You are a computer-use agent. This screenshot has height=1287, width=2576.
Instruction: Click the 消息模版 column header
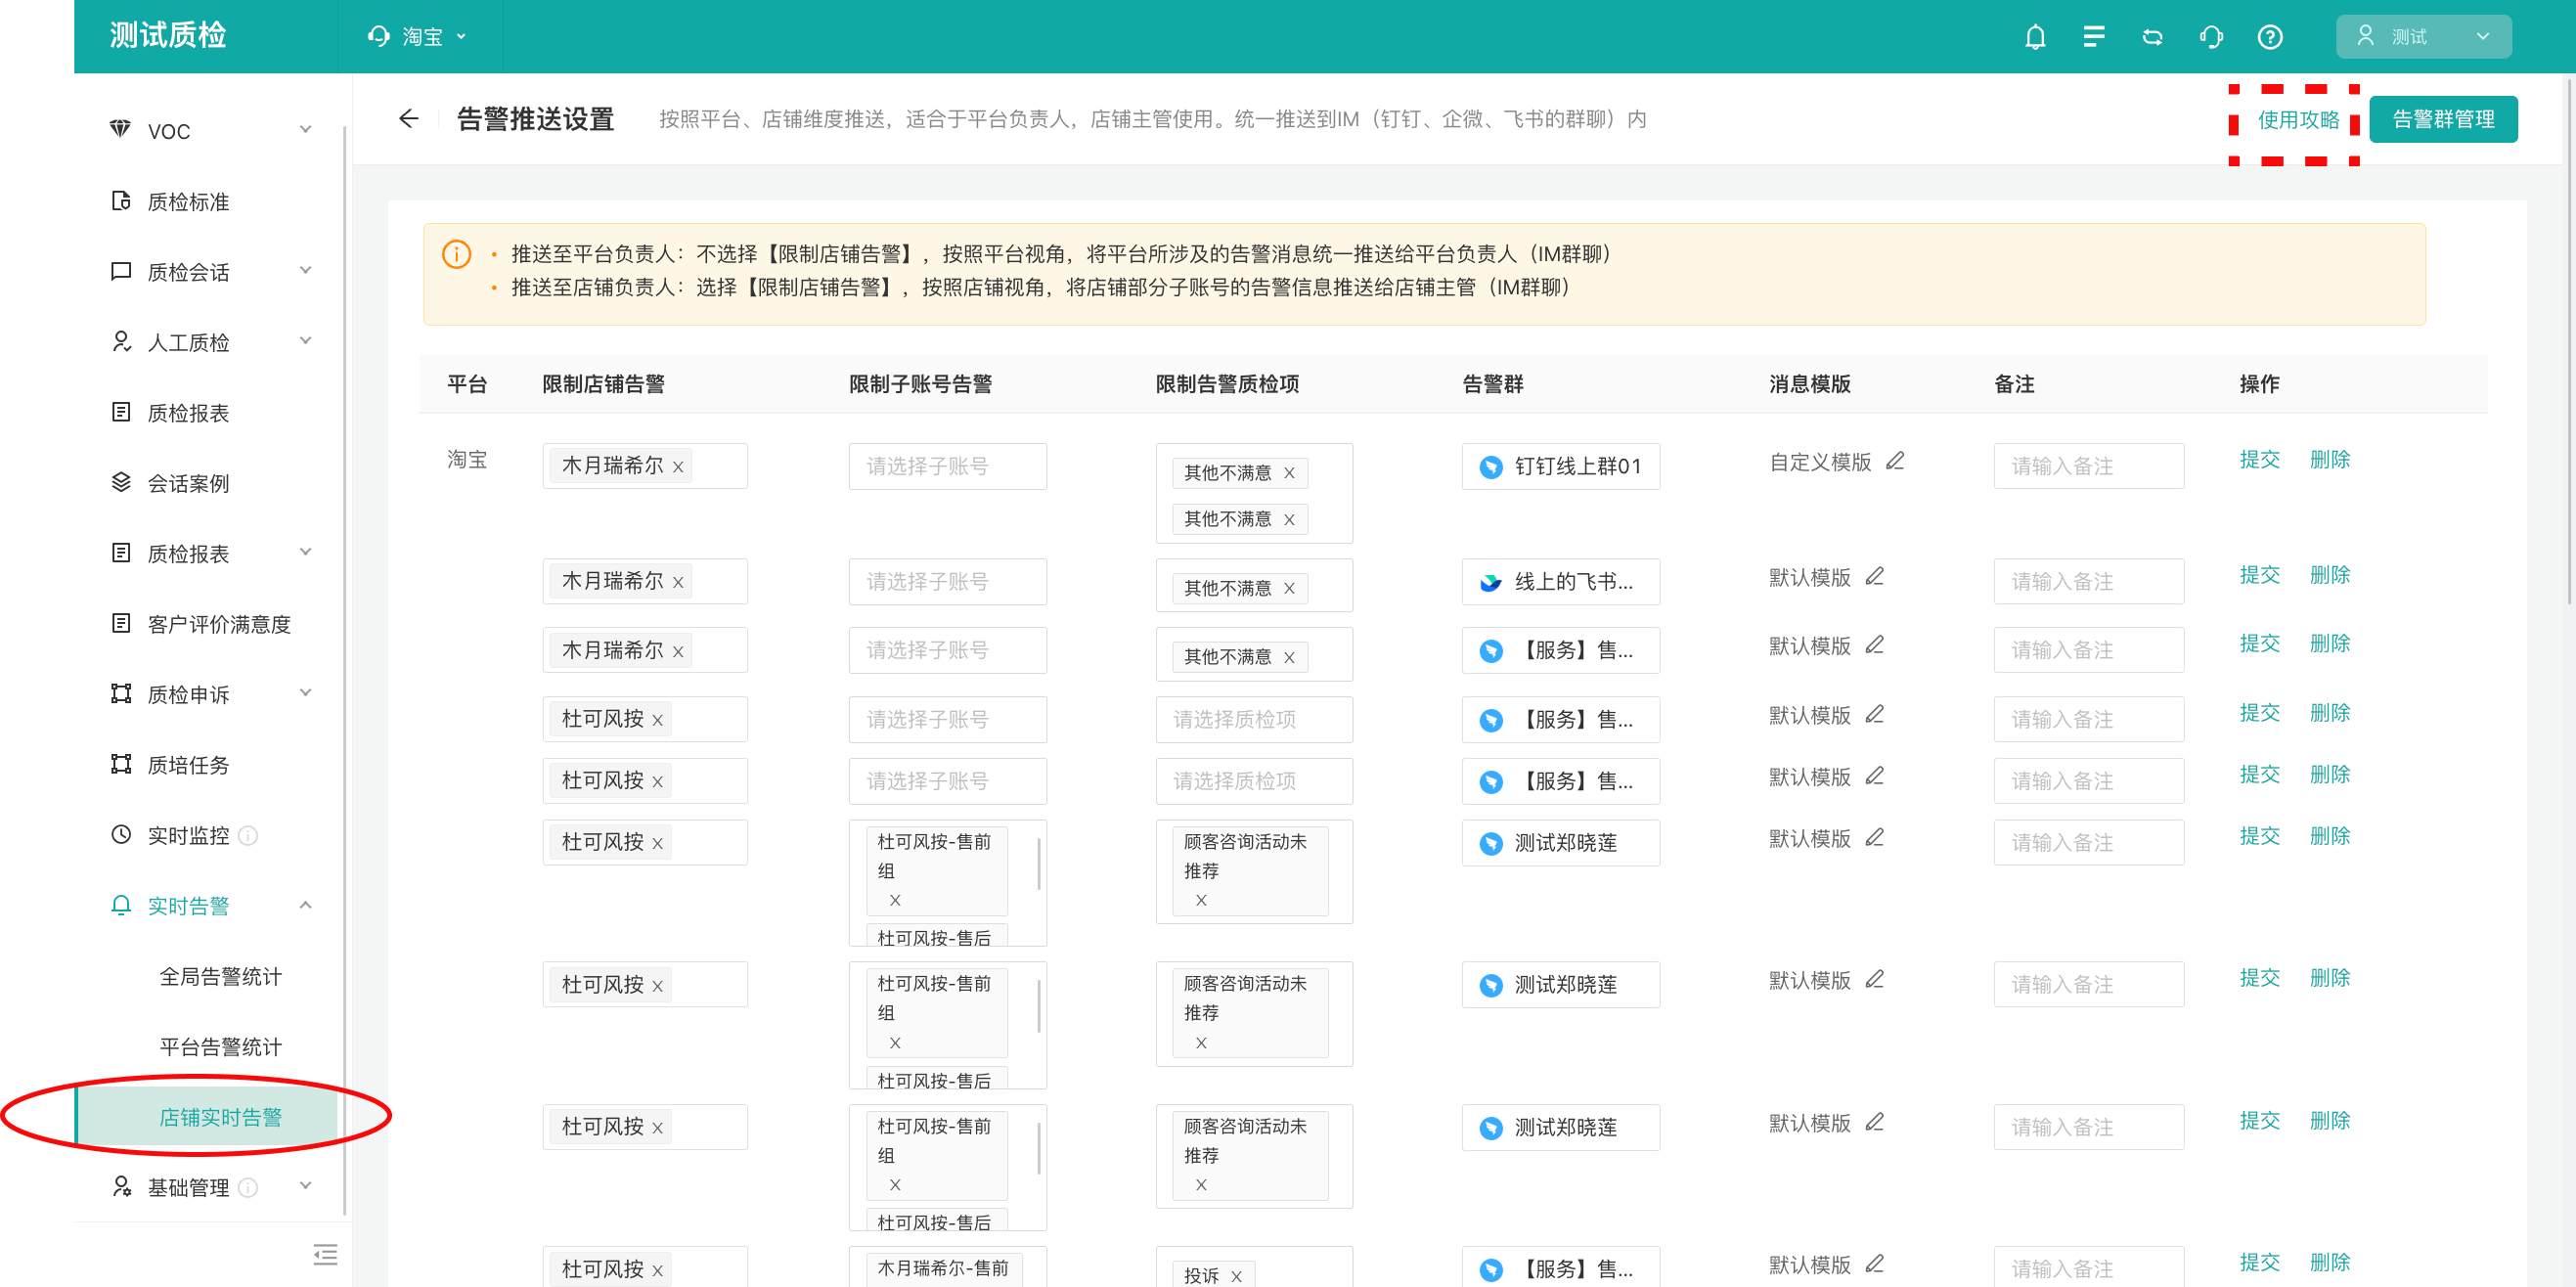[1809, 384]
